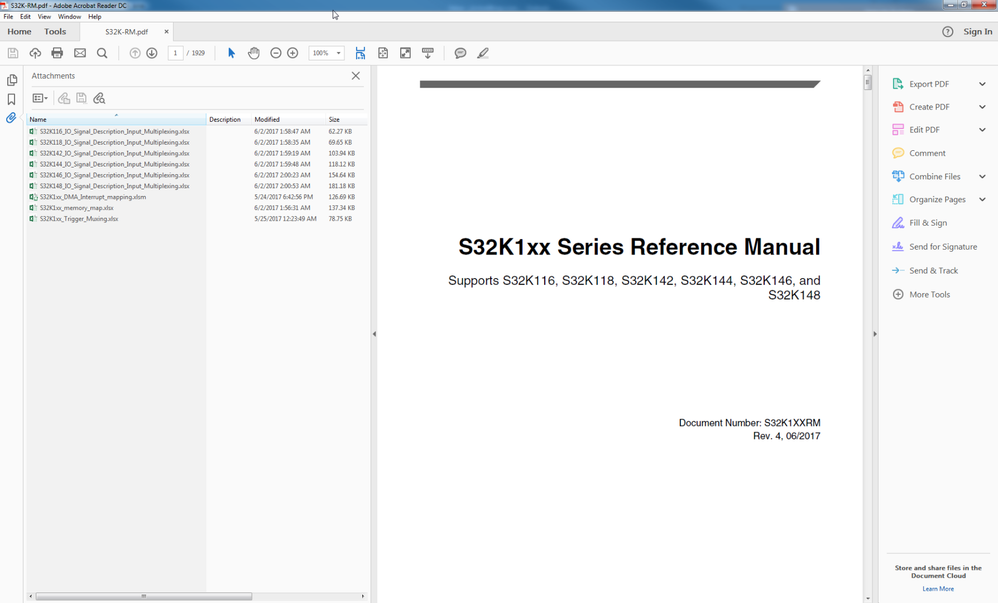This screenshot has height=603, width=998.
Task: Open the attachment options menu in Attachments panel
Action: [x=40, y=98]
